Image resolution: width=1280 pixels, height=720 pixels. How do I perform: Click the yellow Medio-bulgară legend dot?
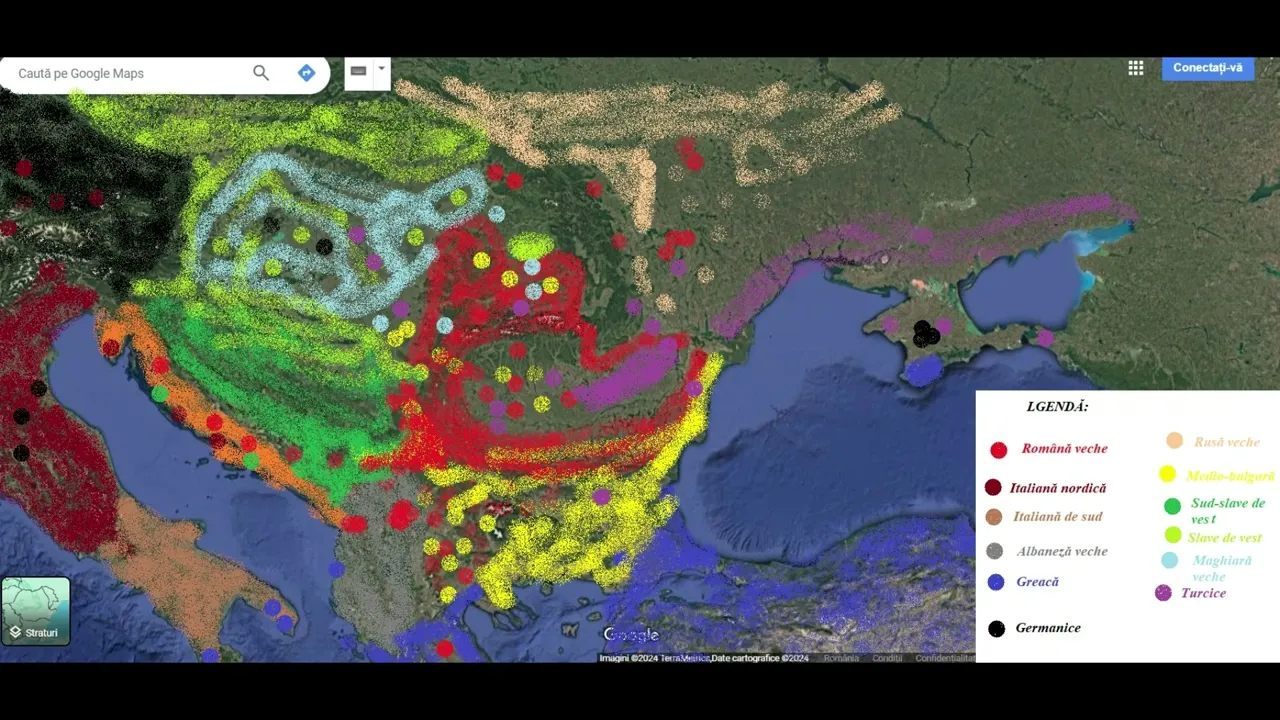click(1167, 474)
